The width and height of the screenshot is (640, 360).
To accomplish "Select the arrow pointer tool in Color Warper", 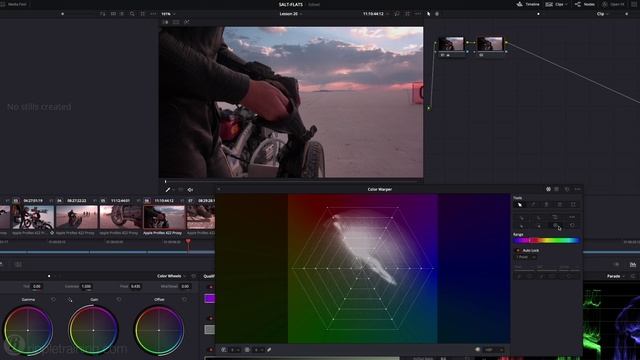I will point(520,204).
